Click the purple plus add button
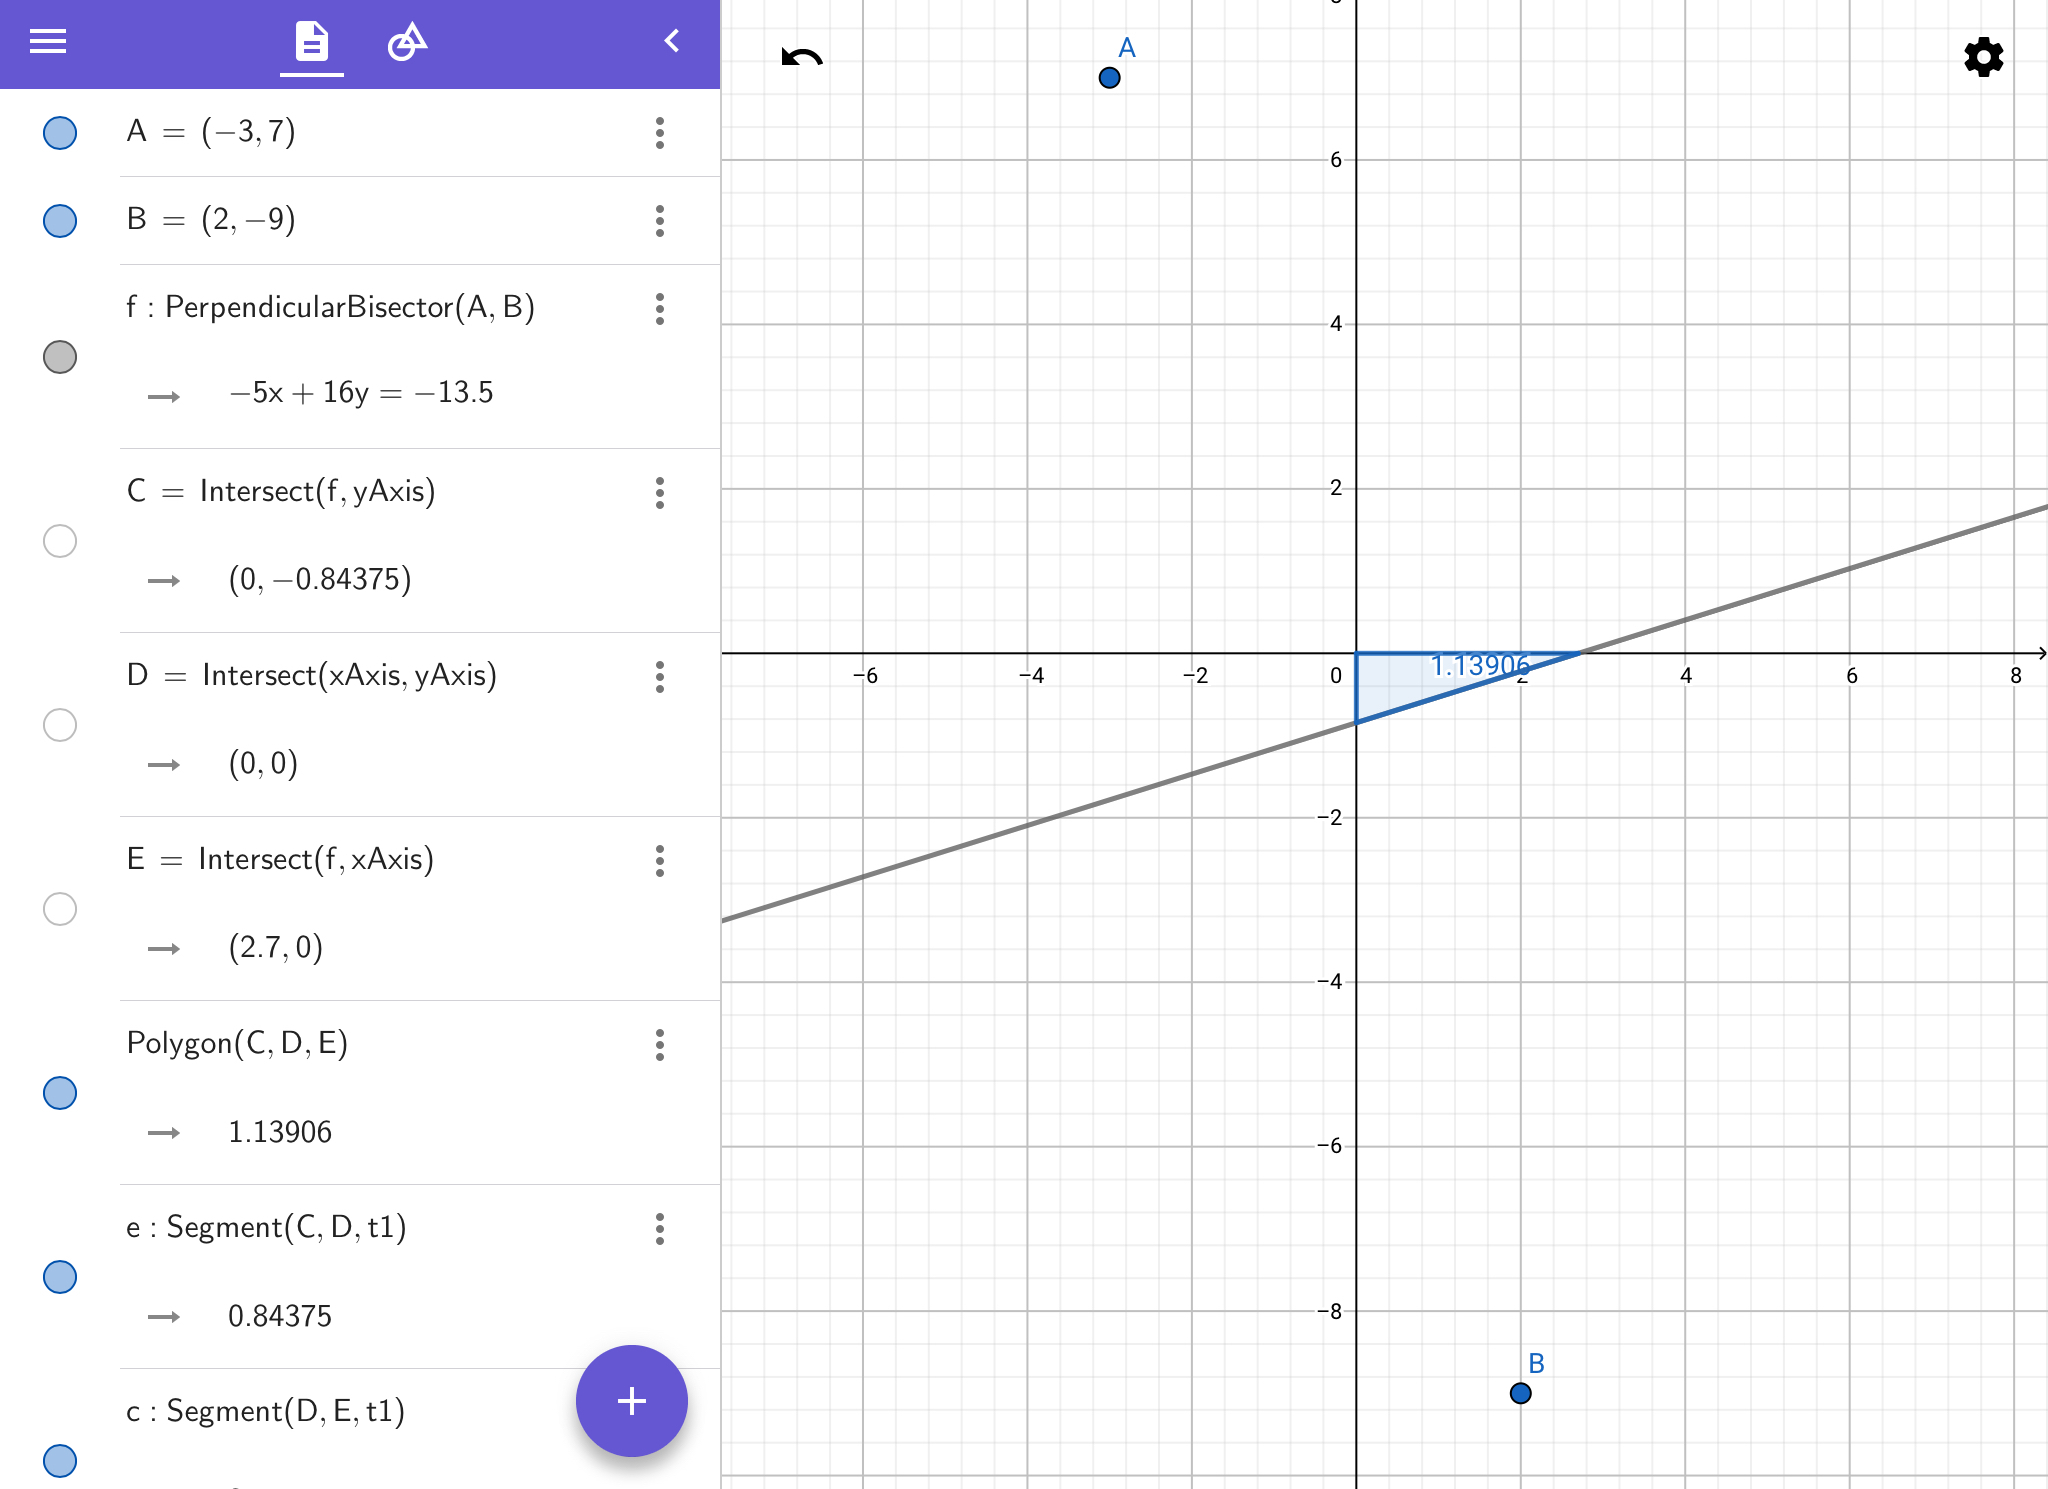2048x1489 pixels. tap(631, 1400)
